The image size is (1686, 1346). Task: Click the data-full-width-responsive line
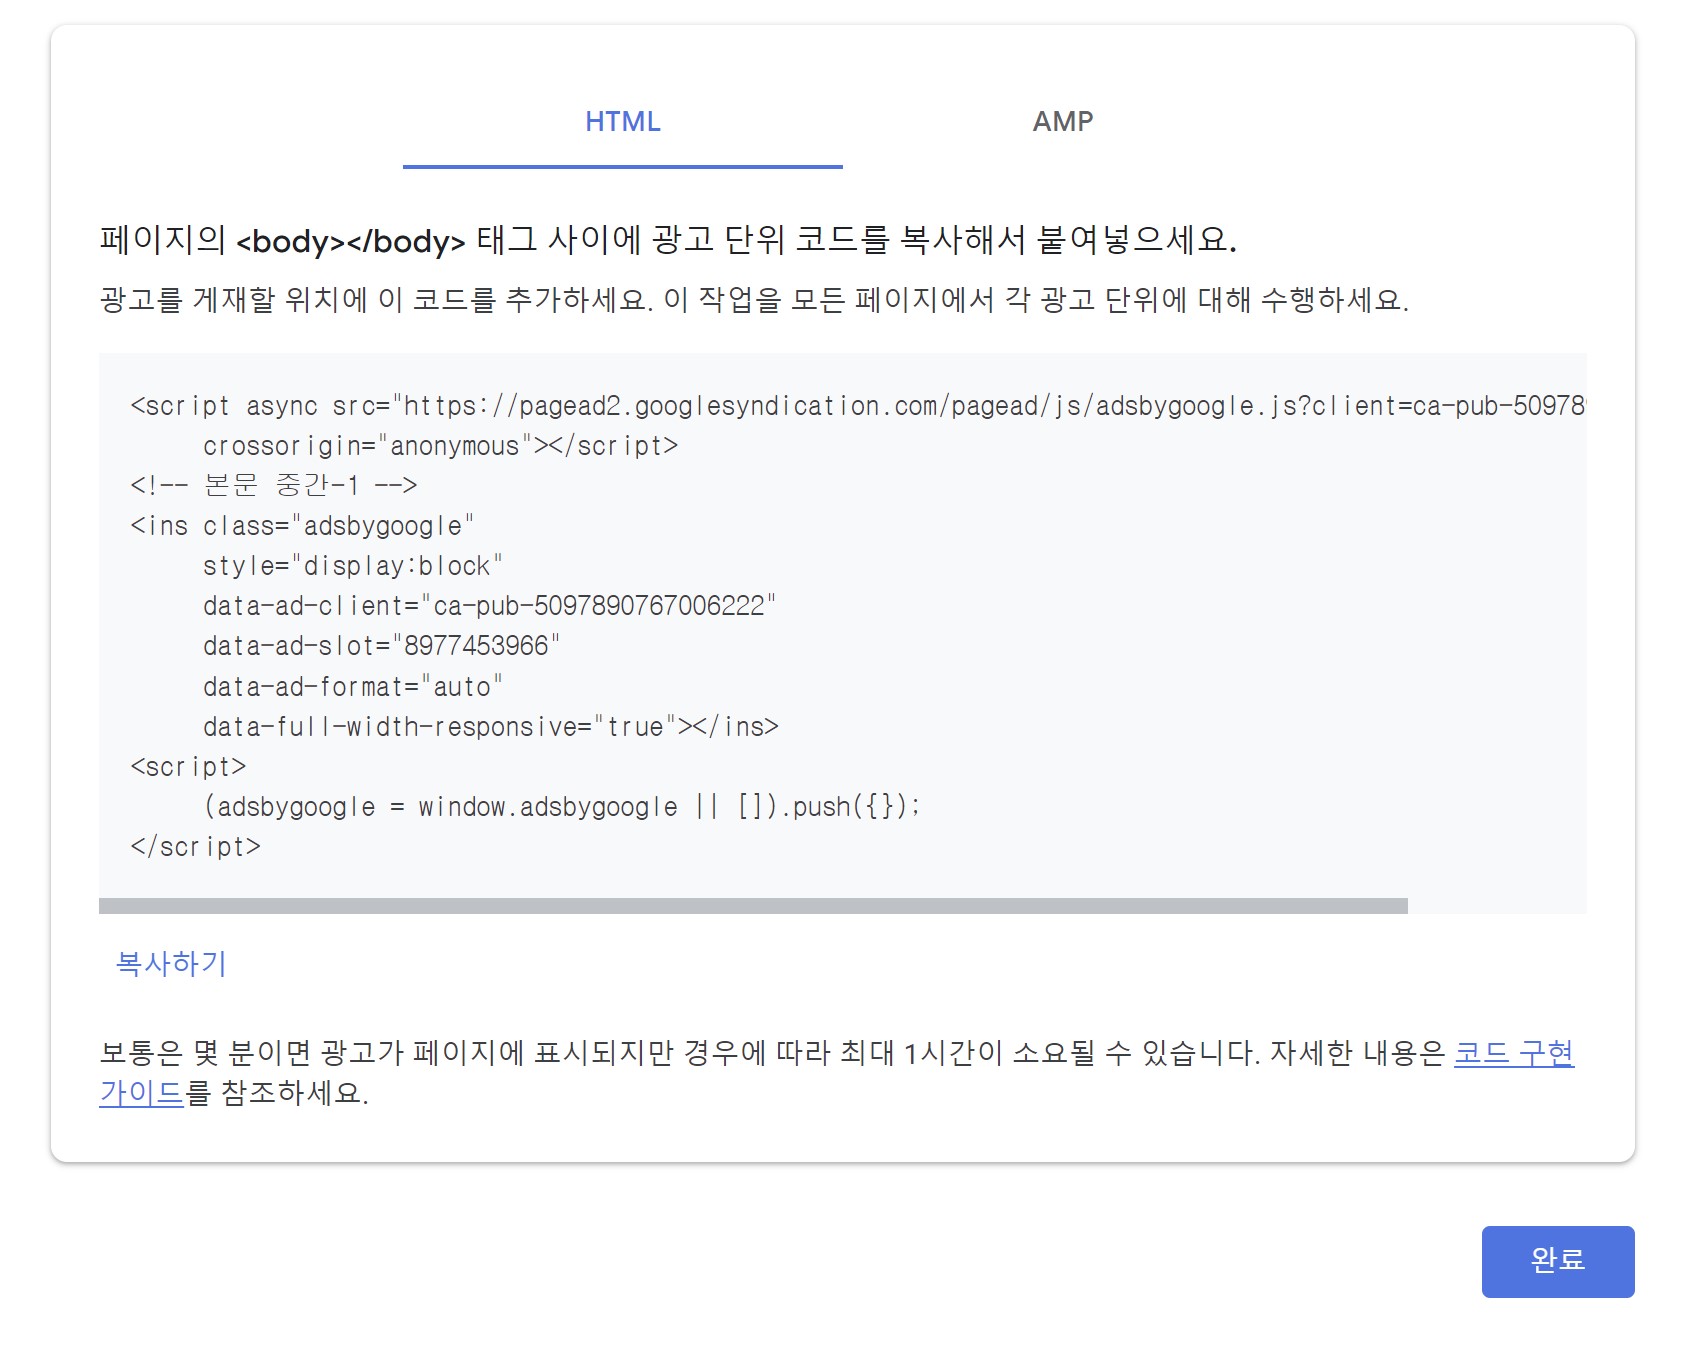point(490,727)
